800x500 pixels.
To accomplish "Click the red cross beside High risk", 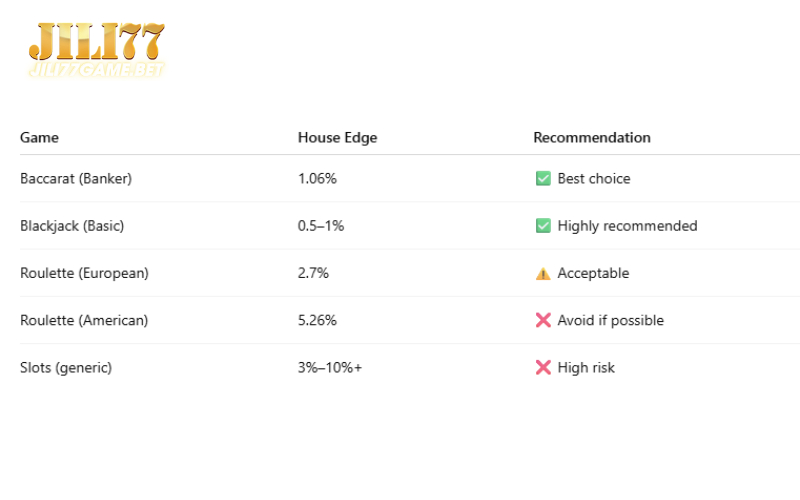I will [543, 367].
